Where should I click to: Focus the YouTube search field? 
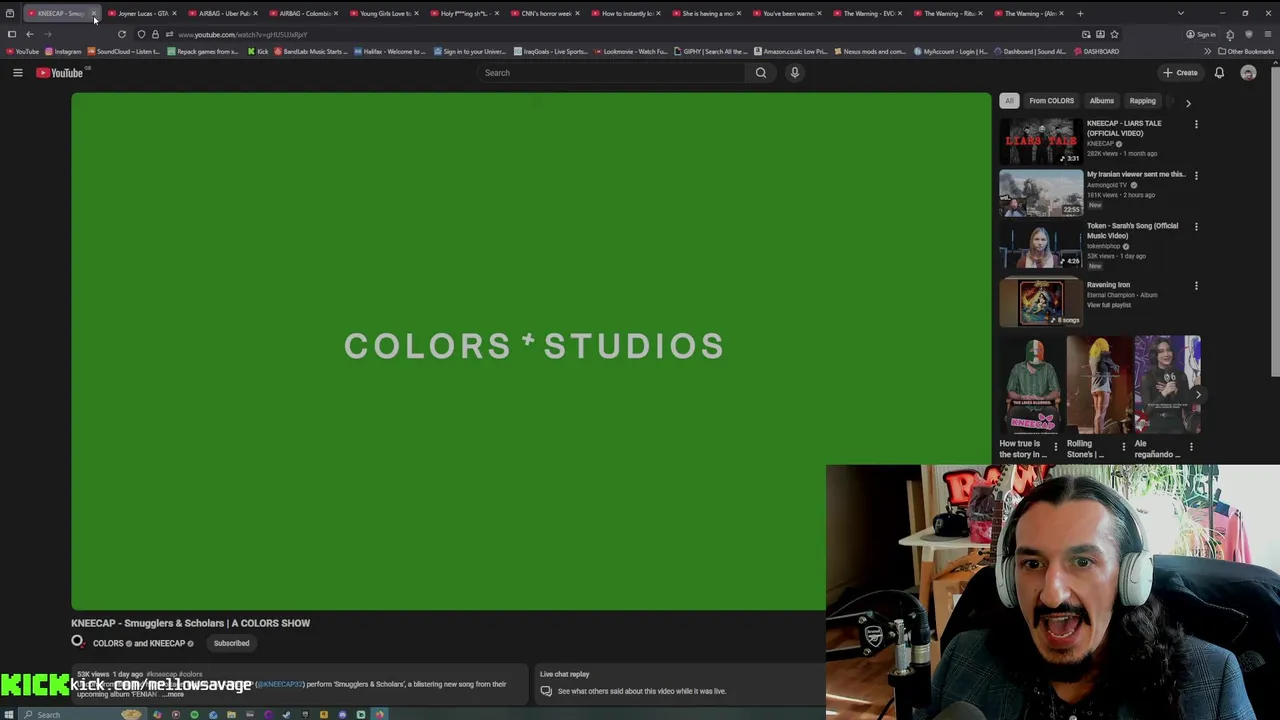[x=611, y=73]
